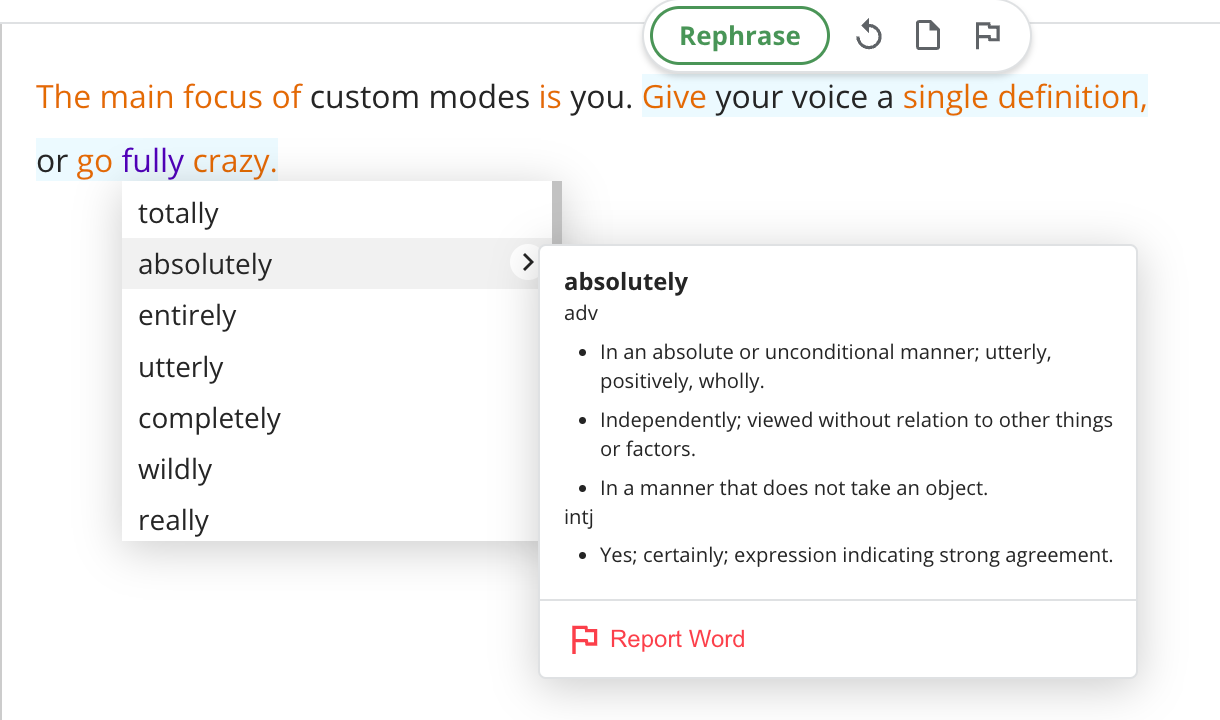Click the orange word "Give" in the sentence

pos(674,97)
